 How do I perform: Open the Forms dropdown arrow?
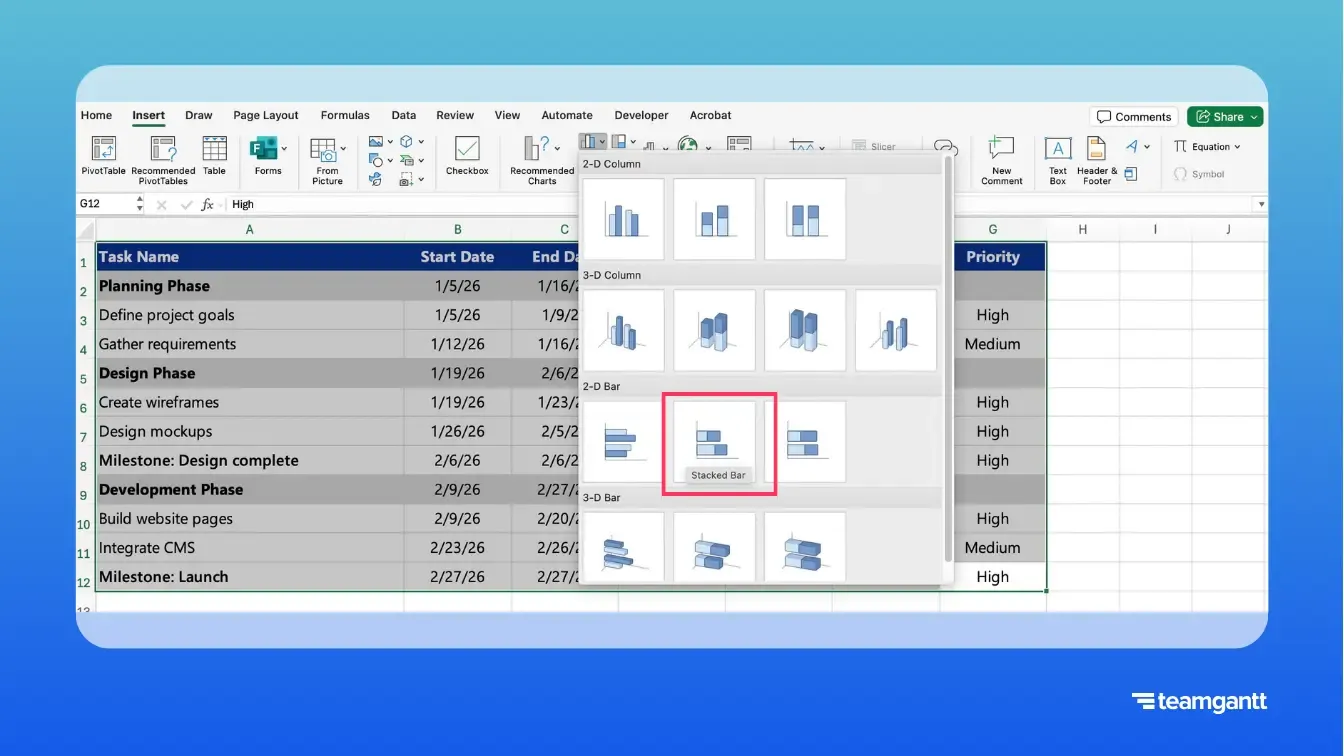[285, 149]
